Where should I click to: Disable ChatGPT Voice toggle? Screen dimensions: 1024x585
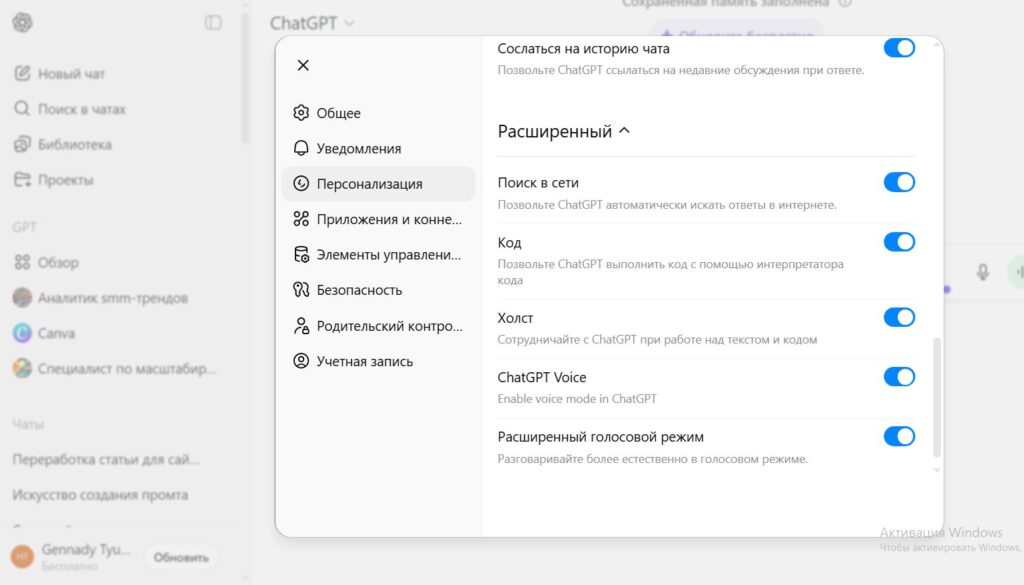[899, 377]
